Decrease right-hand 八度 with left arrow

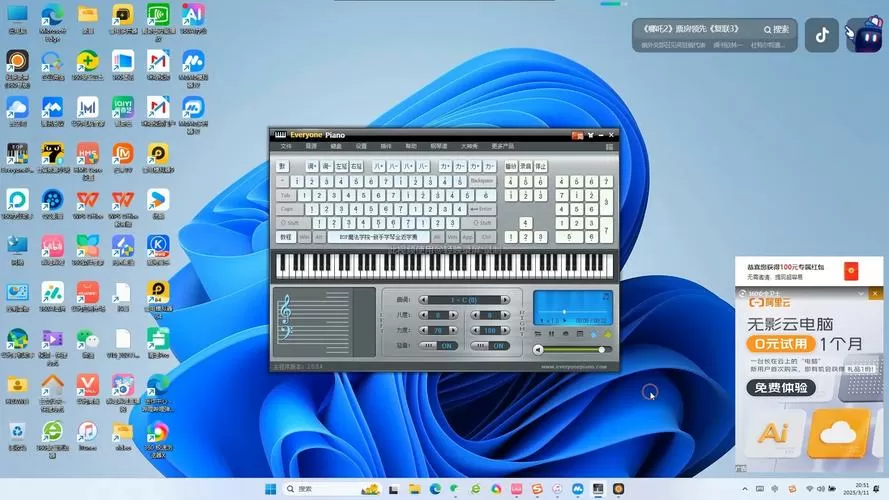475,315
